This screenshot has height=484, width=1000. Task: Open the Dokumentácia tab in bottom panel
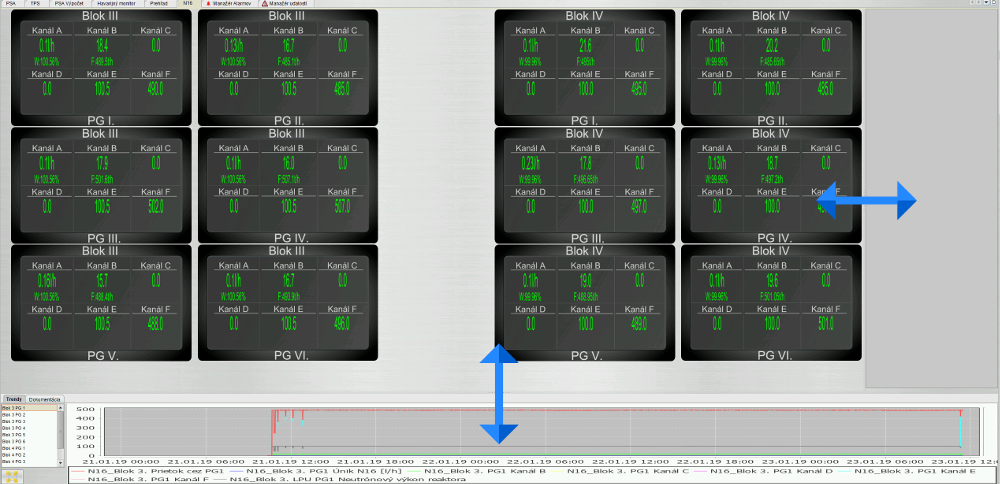point(46,399)
